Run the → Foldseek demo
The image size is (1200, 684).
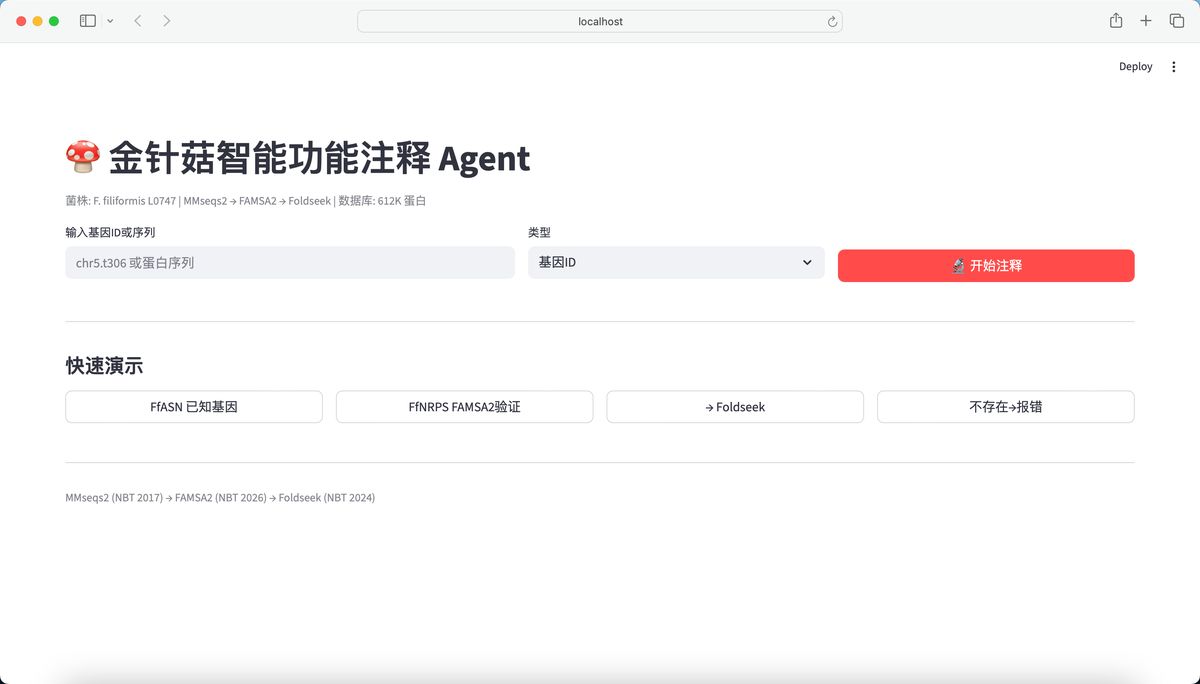click(x=735, y=407)
